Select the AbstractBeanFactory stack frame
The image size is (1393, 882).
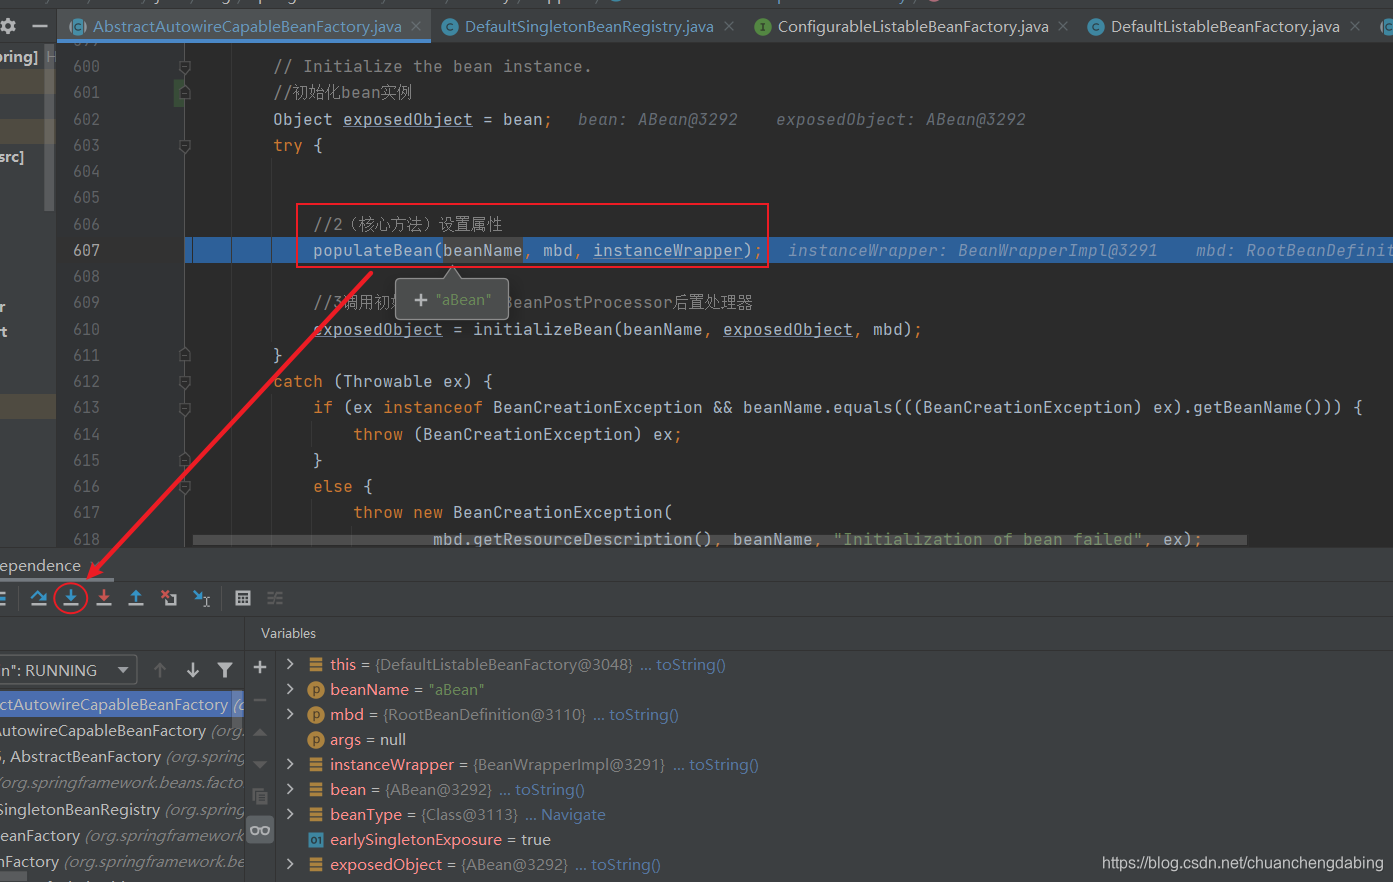pos(120,757)
